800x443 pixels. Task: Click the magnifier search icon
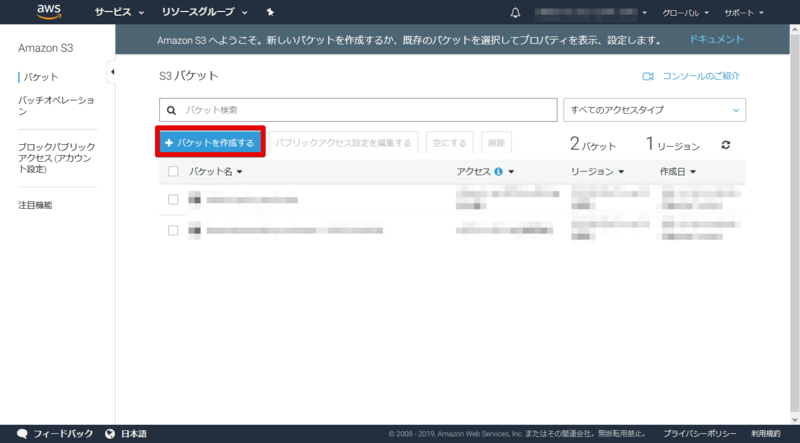[172, 110]
